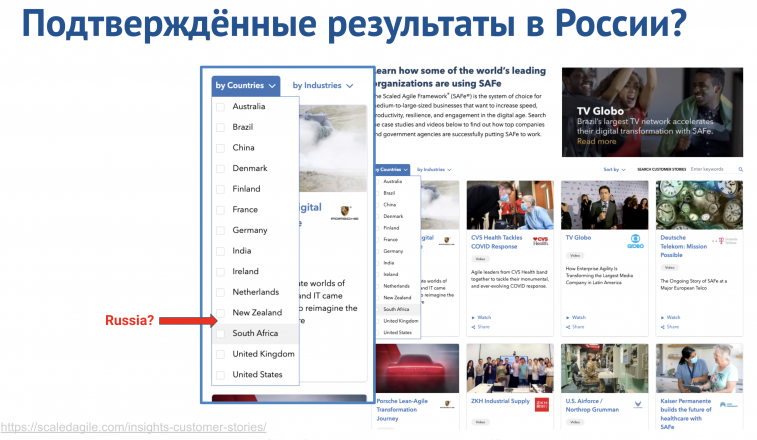757x440 pixels.
Task: Open the enlarged by Industries dropdown
Action: tap(322, 85)
